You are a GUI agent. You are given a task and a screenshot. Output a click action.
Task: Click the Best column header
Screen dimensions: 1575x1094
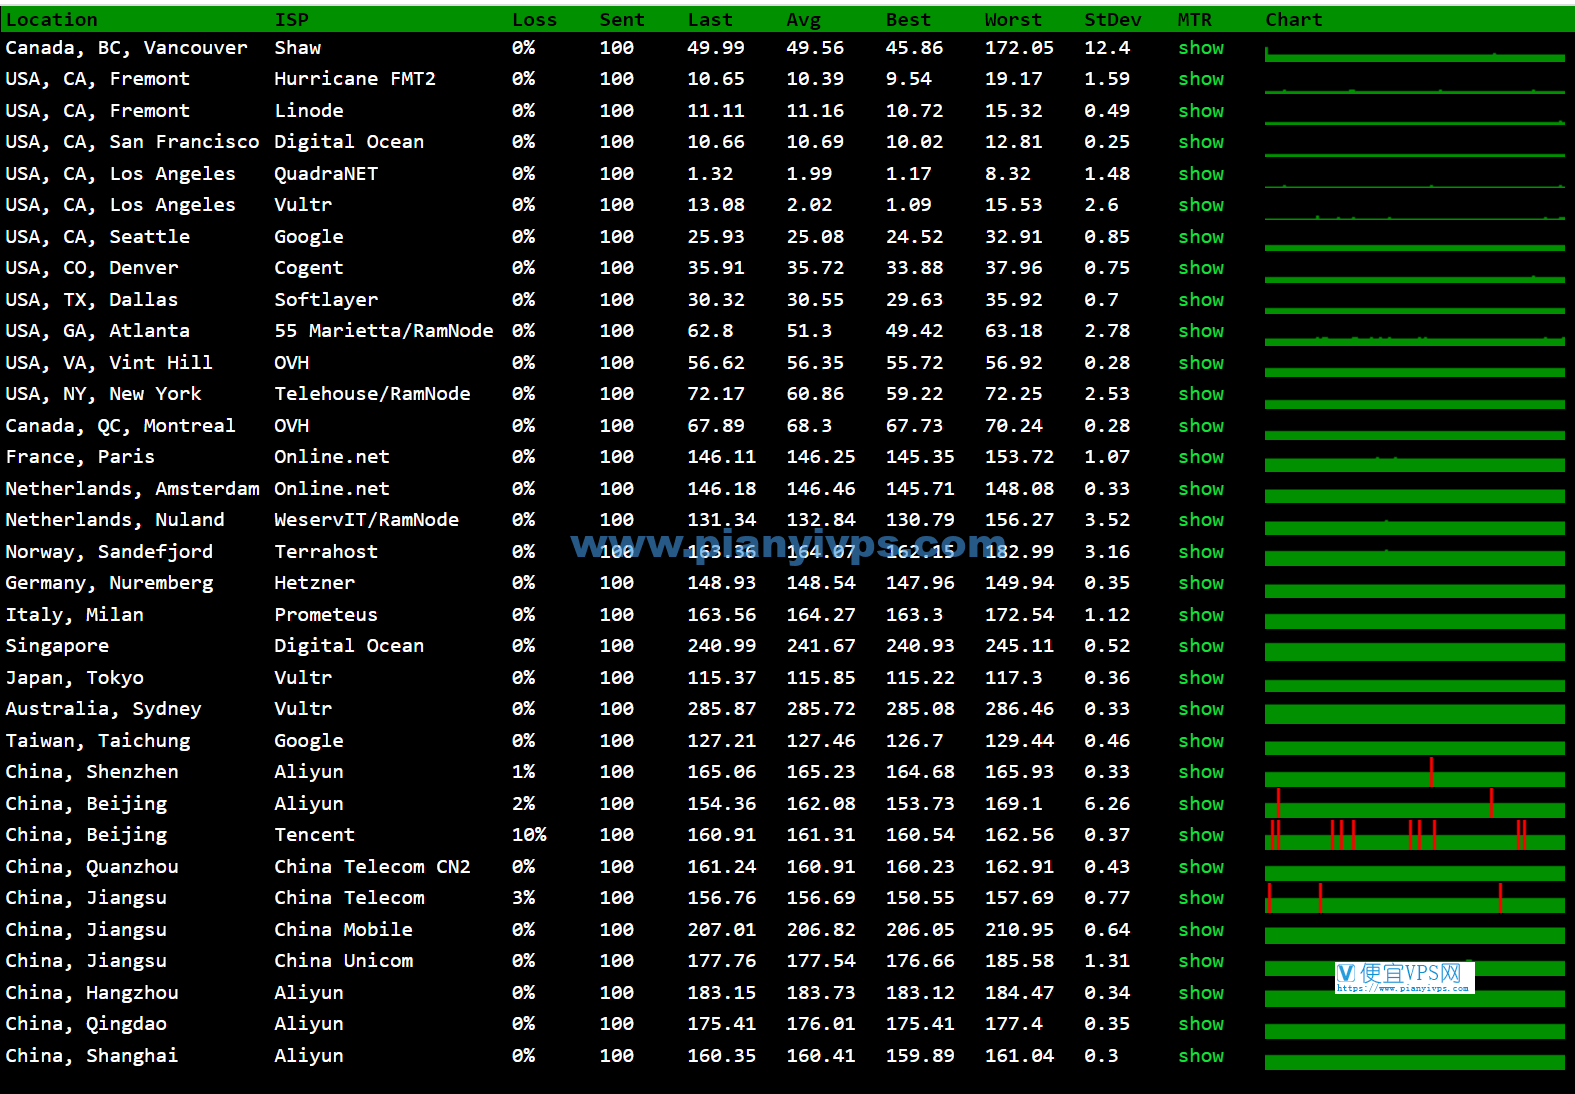click(908, 20)
